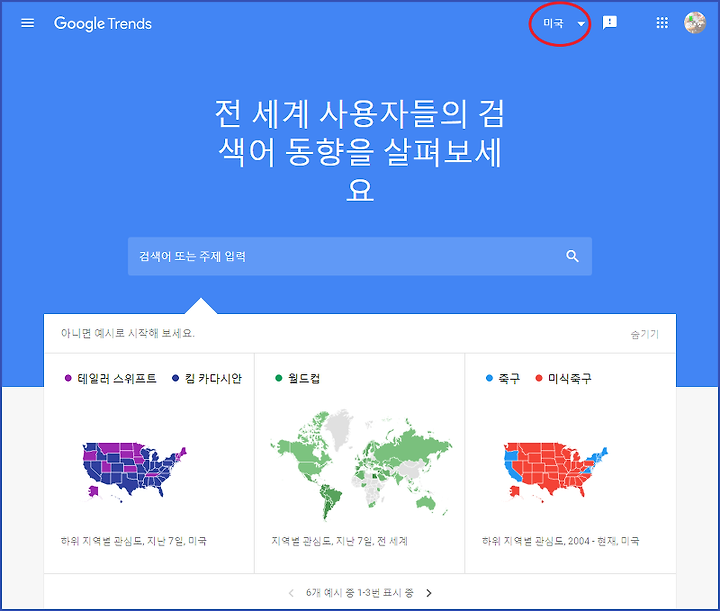720x611 pixels.
Task: Click 숨기기 to hide examples
Action: [644, 334]
